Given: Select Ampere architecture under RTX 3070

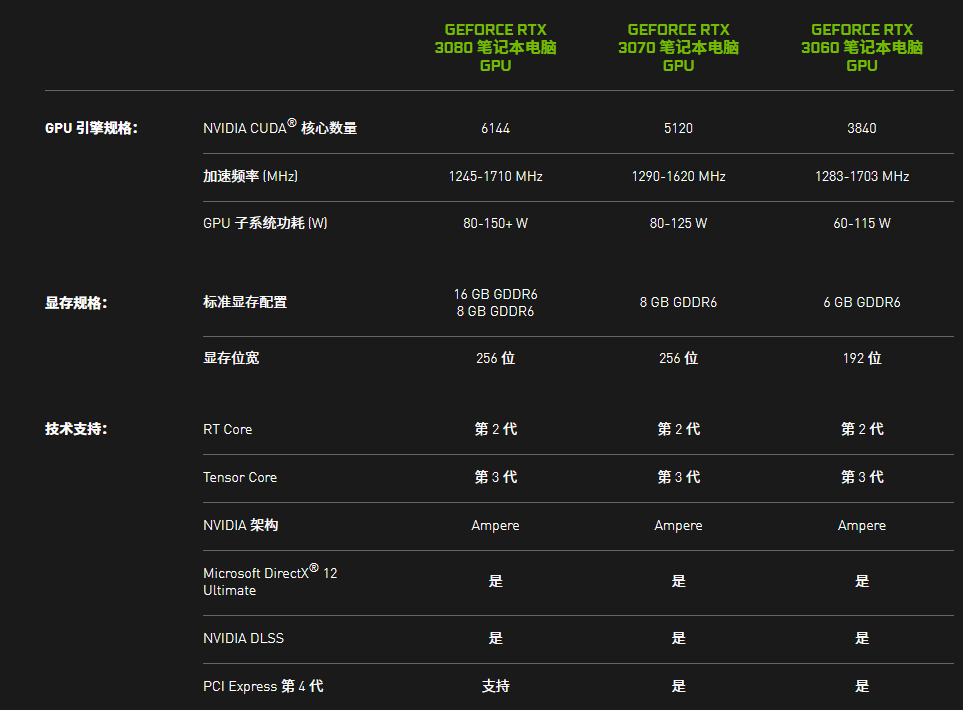Looking at the screenshot, I should [678, 526].
